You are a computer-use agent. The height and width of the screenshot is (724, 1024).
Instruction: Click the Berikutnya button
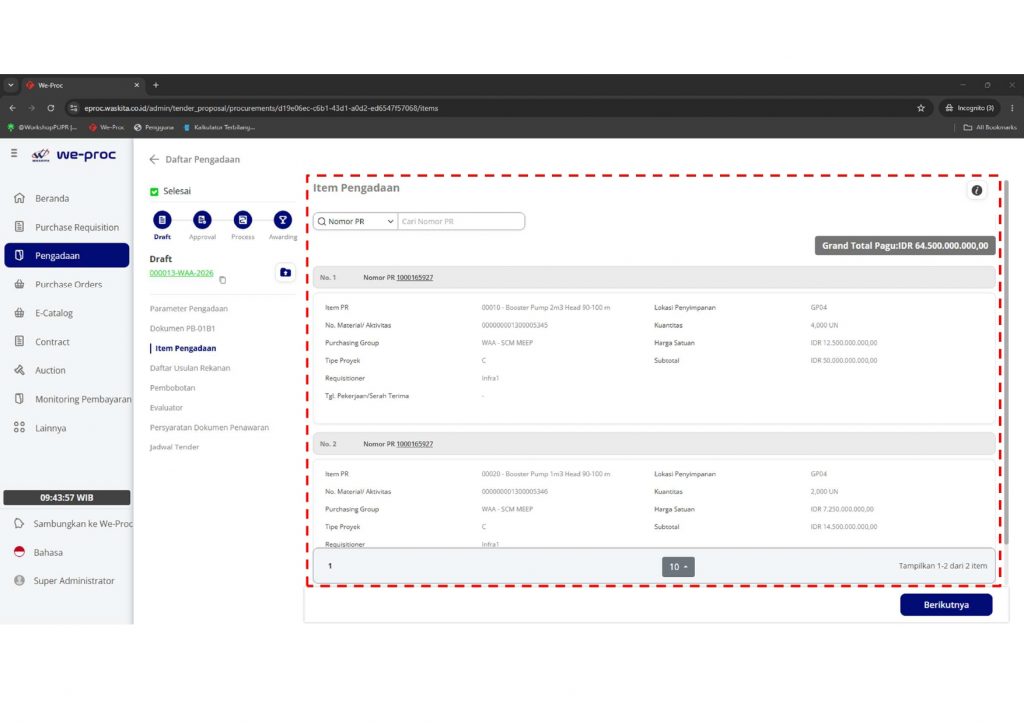tap(946, 605)
